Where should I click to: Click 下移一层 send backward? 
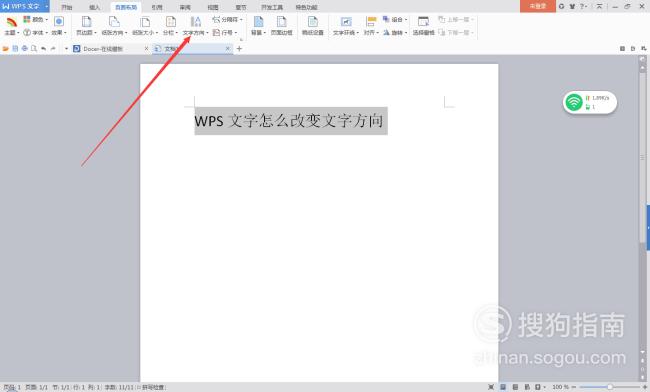pos(456,32)
